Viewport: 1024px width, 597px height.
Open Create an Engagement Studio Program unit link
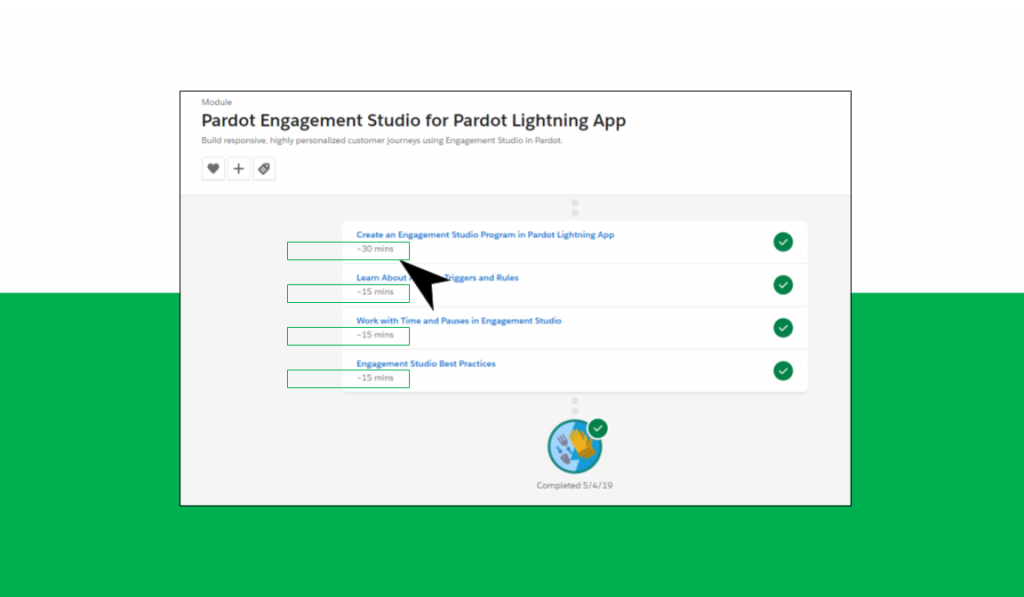(485, 234)
